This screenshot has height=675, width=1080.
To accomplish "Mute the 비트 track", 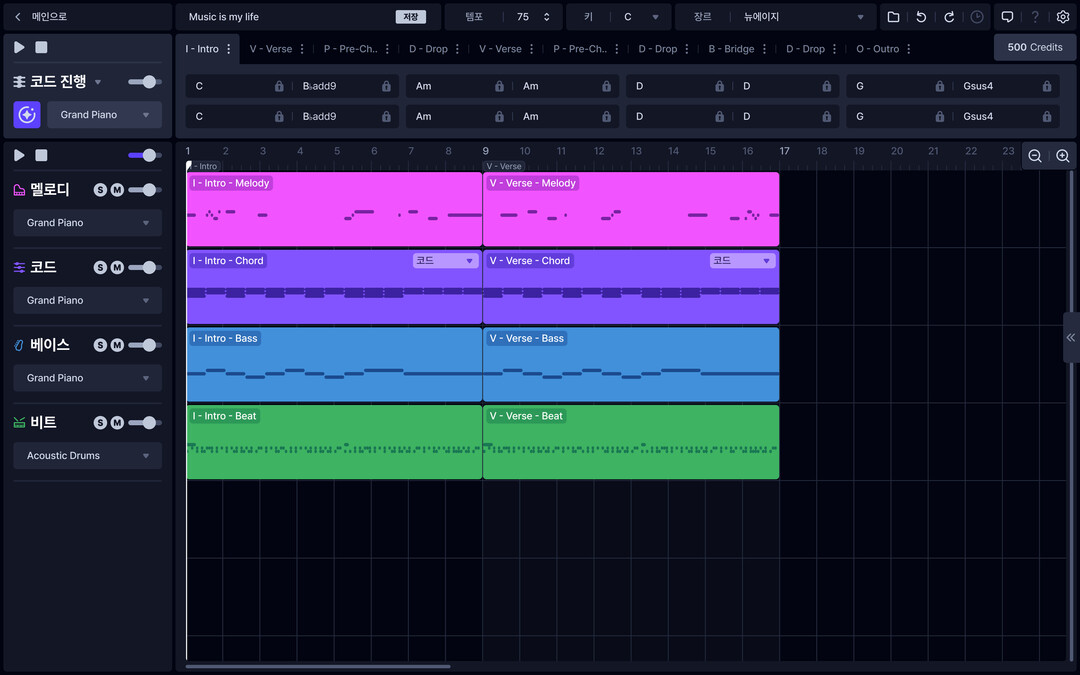I will click(x=117, y=423).
